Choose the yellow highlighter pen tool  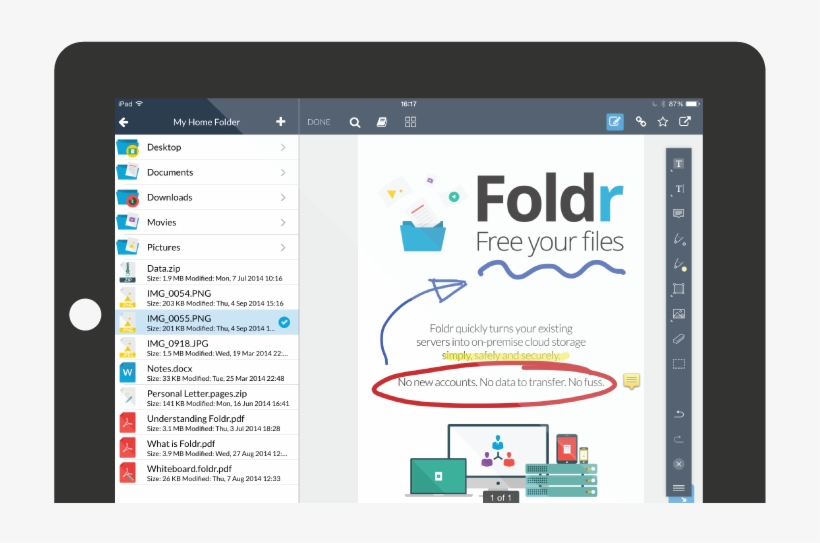(679, 264)
